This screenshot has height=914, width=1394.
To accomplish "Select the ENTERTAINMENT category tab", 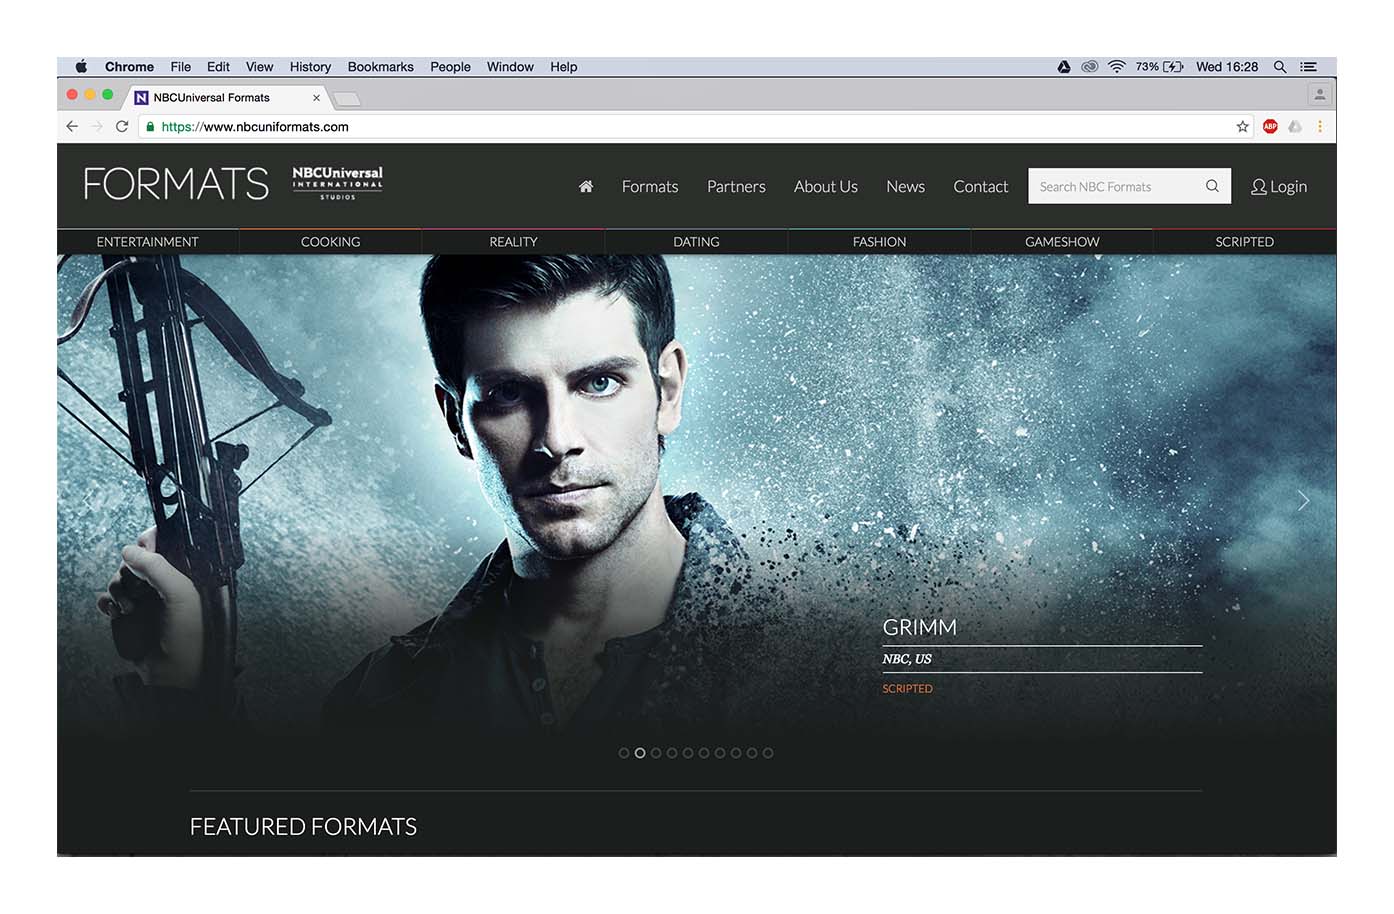I will [148, 242].
